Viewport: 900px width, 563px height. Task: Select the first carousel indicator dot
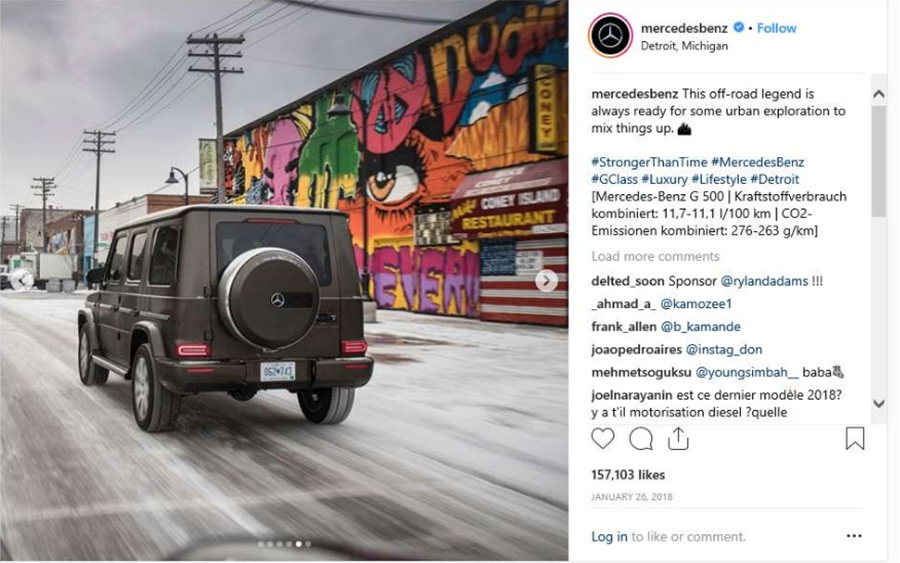[260, 544]
